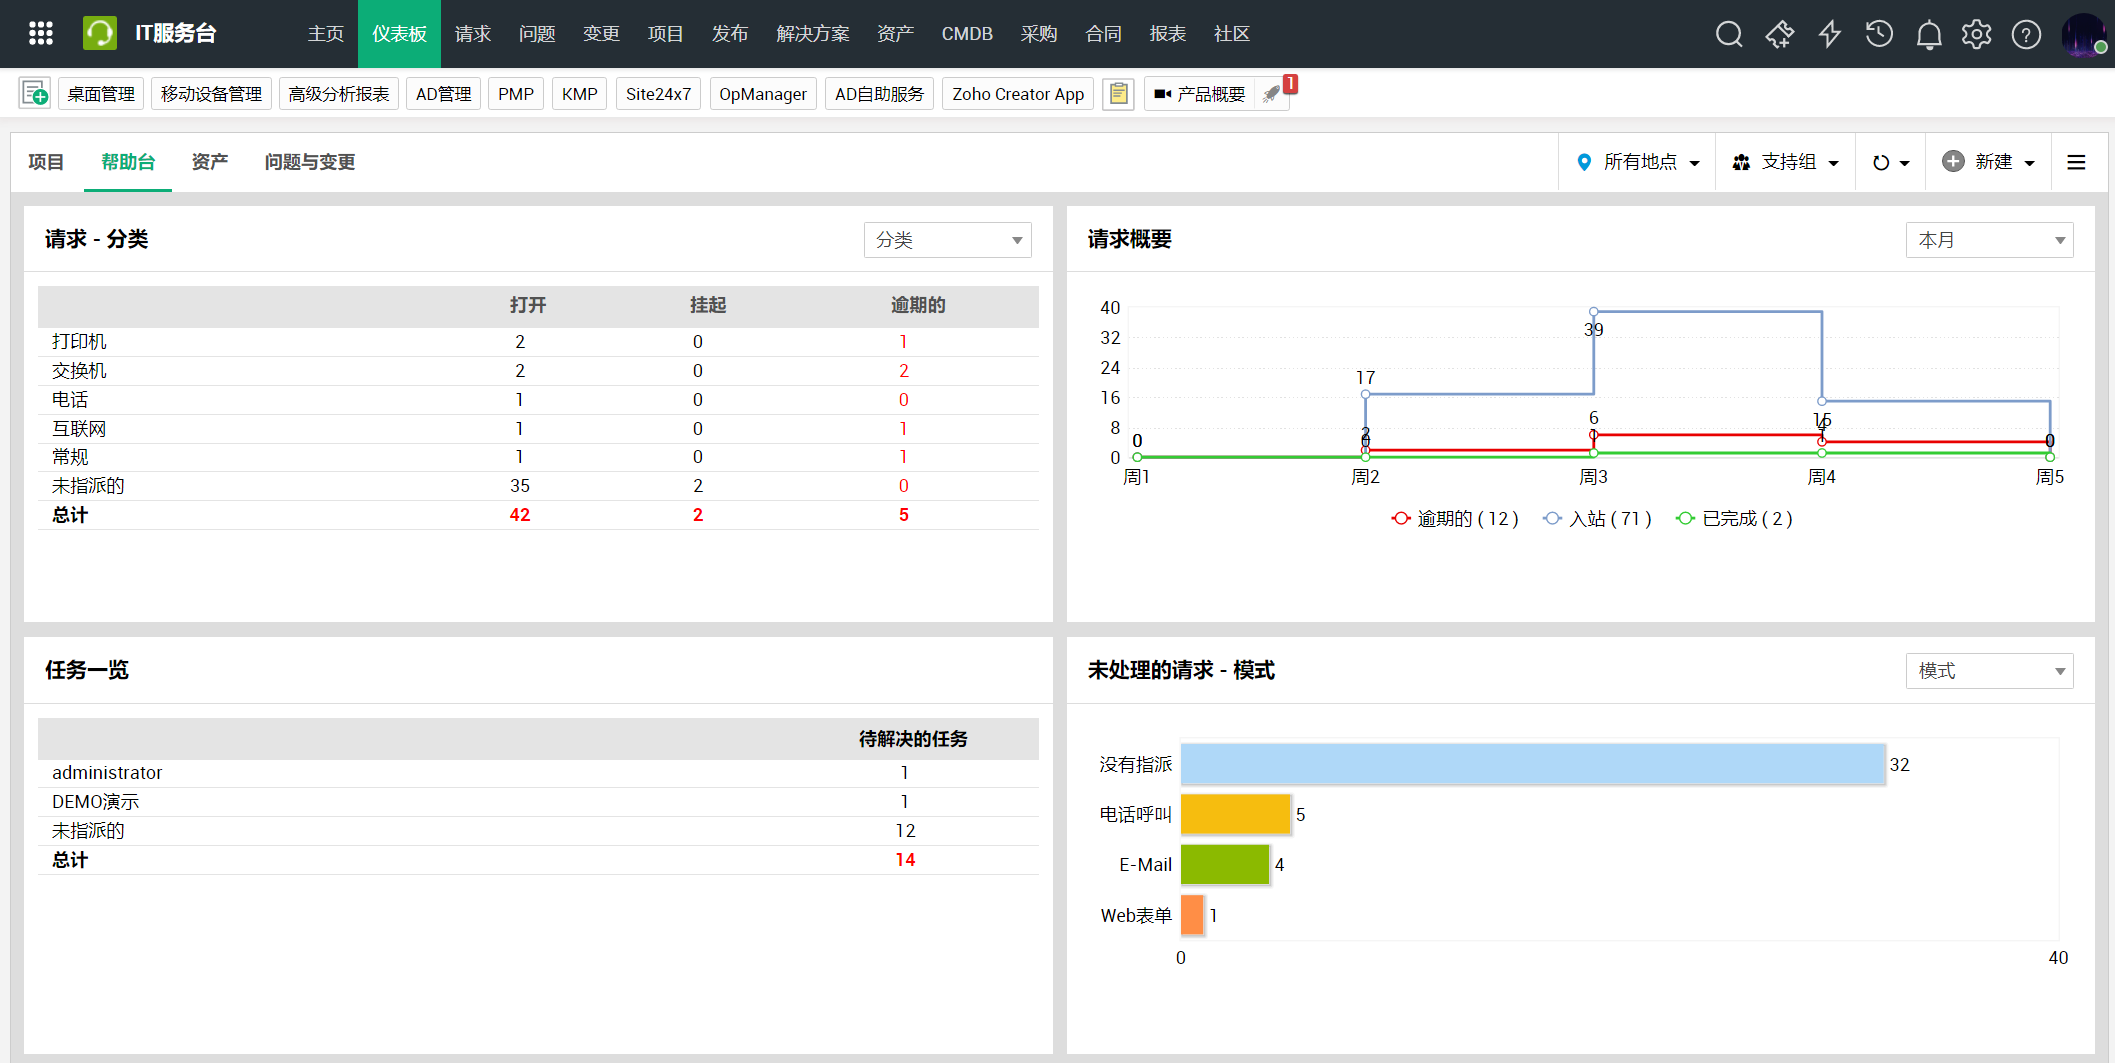The width and height of the screenshot is (2115, 1063).
Task: Switch to the 资产 tab
Action: click(x=209, y=162)
